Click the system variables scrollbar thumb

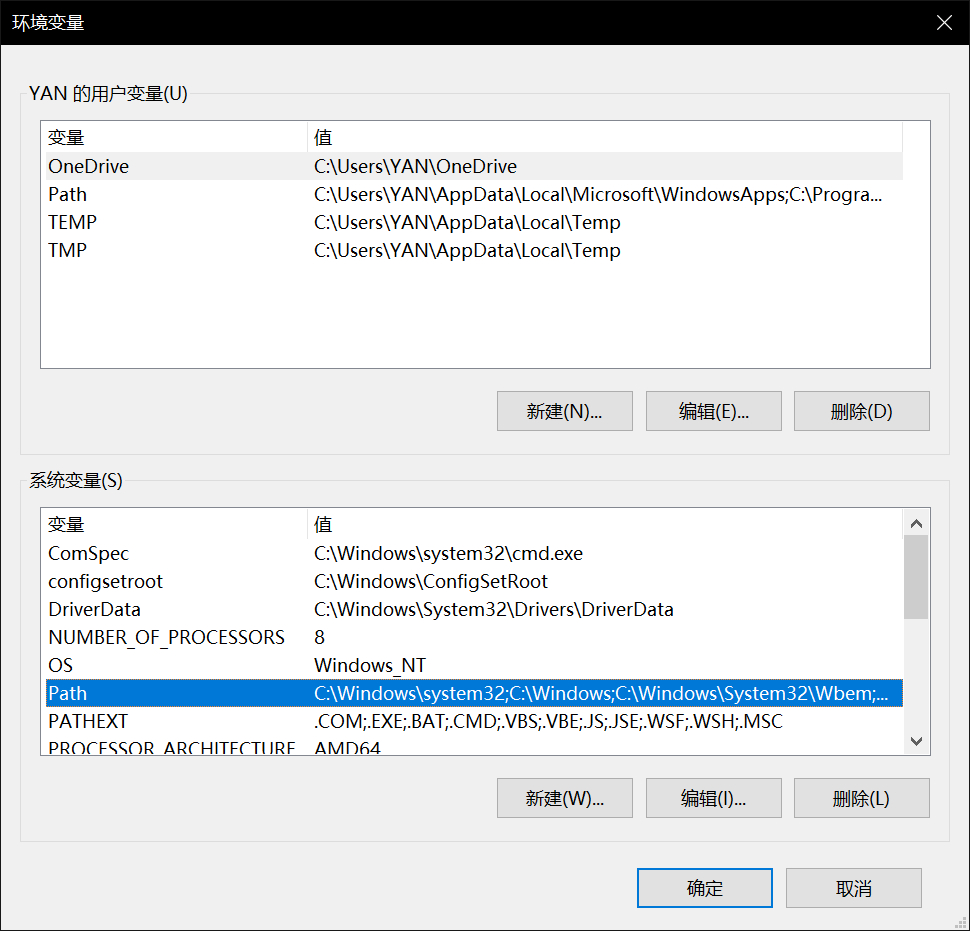(x=916, y=577)
